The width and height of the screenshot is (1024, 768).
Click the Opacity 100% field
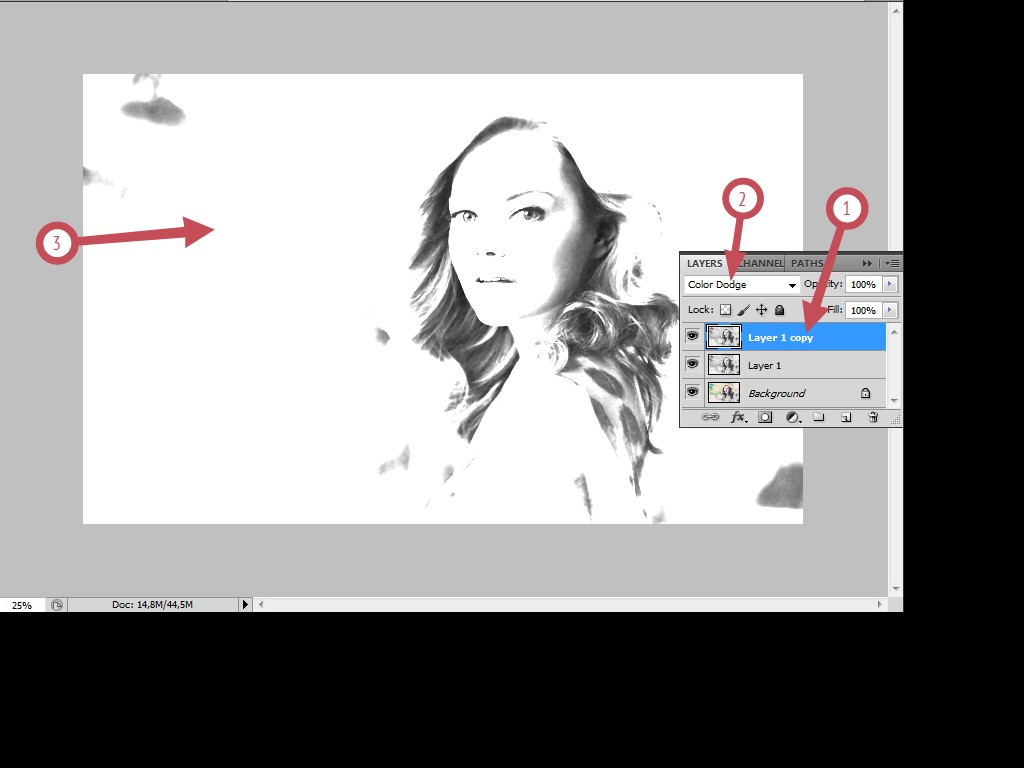point(863,284)
